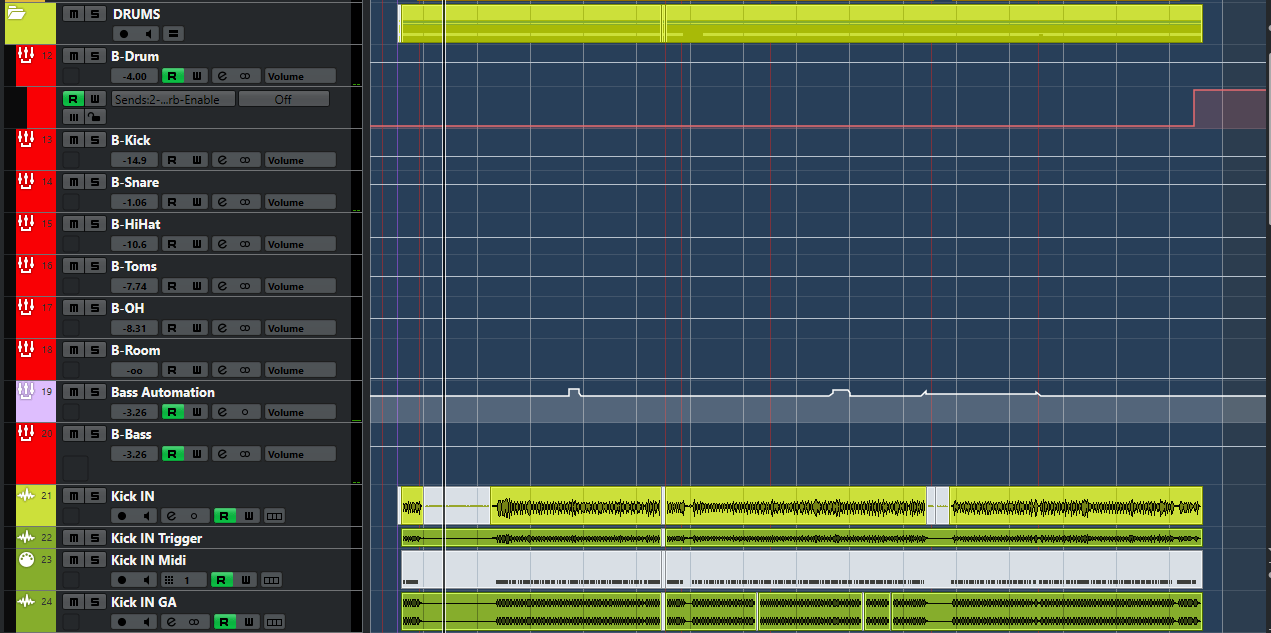This screenshot has height=633, width=1271.
Task: Solo the B-HiHat track
Action: tap(93, 224)
